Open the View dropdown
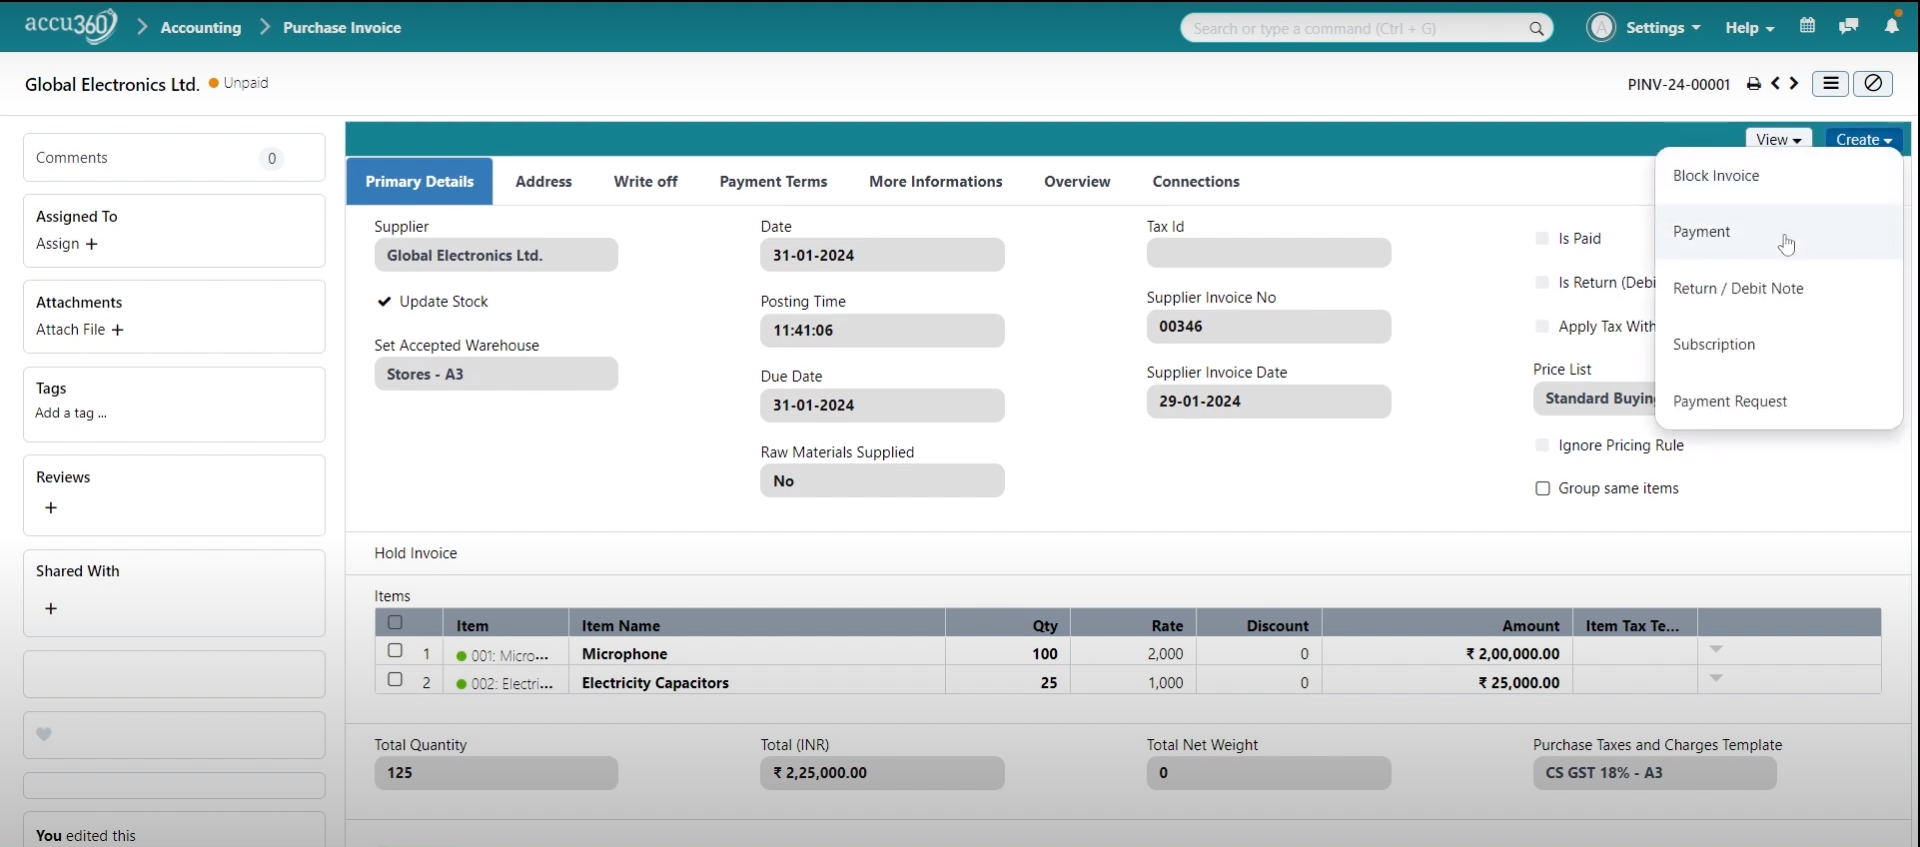 point(1778,139)
